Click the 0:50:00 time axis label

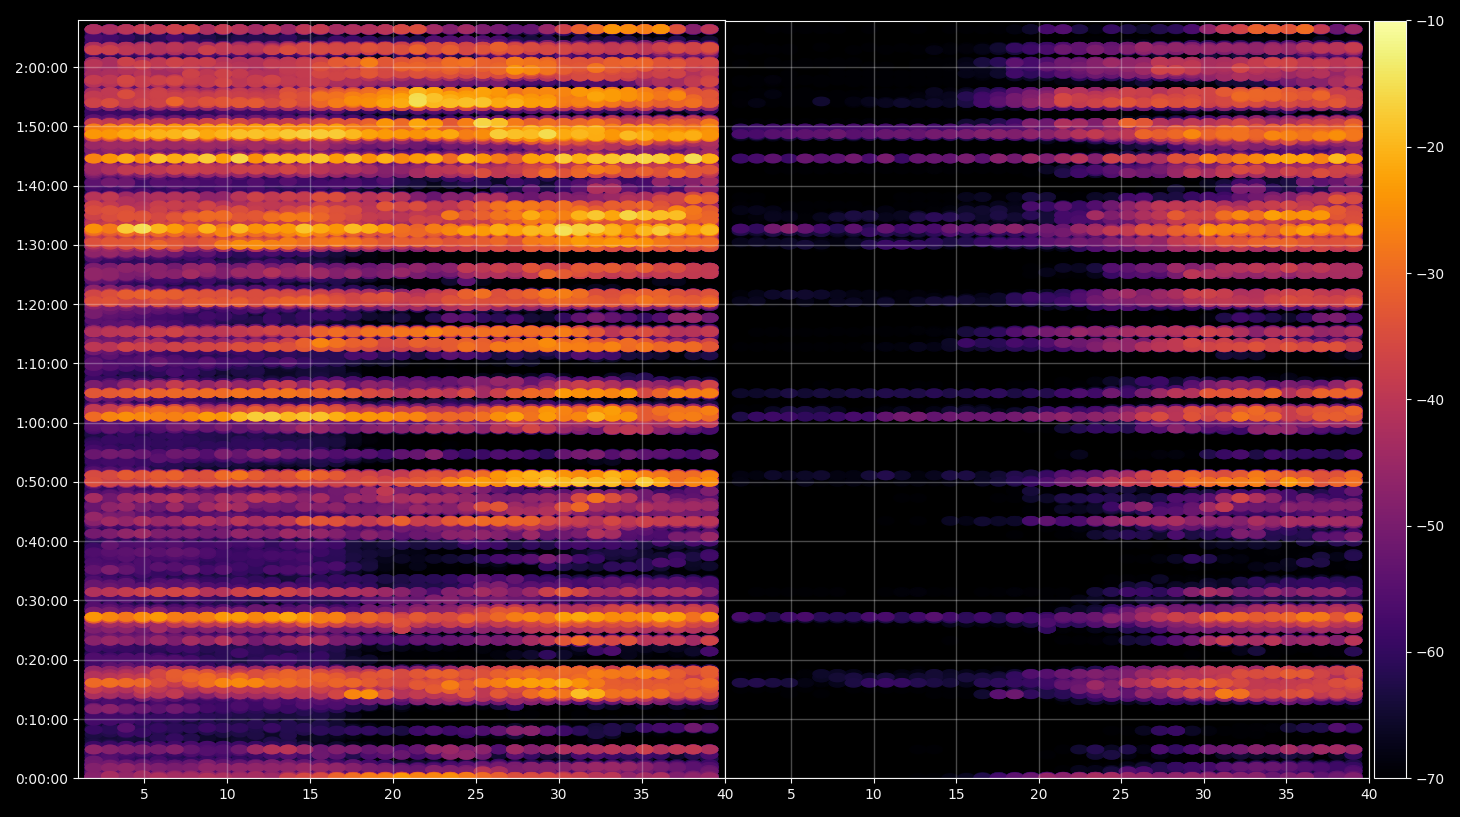coord(42,482)
